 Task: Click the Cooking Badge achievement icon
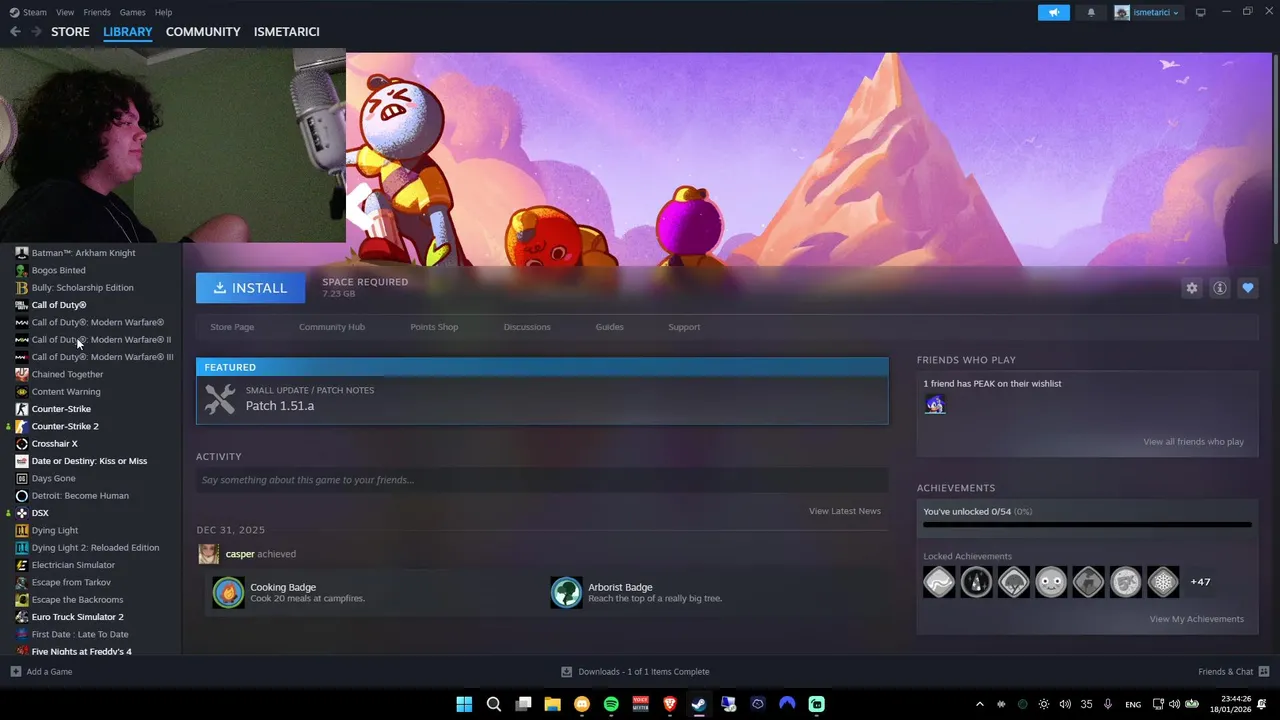coord(228,592)
